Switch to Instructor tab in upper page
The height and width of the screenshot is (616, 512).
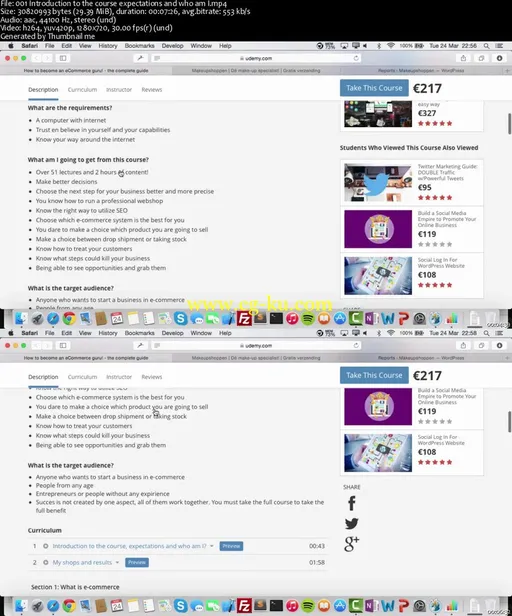coord(119,90)
